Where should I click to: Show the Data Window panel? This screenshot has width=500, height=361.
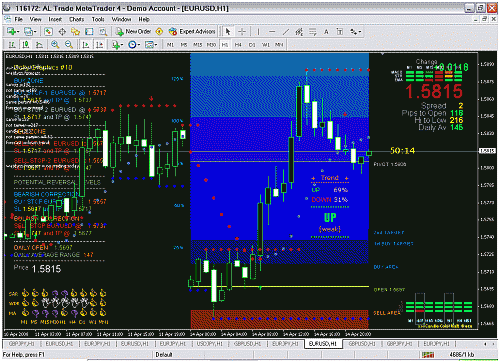coord(62,32)
